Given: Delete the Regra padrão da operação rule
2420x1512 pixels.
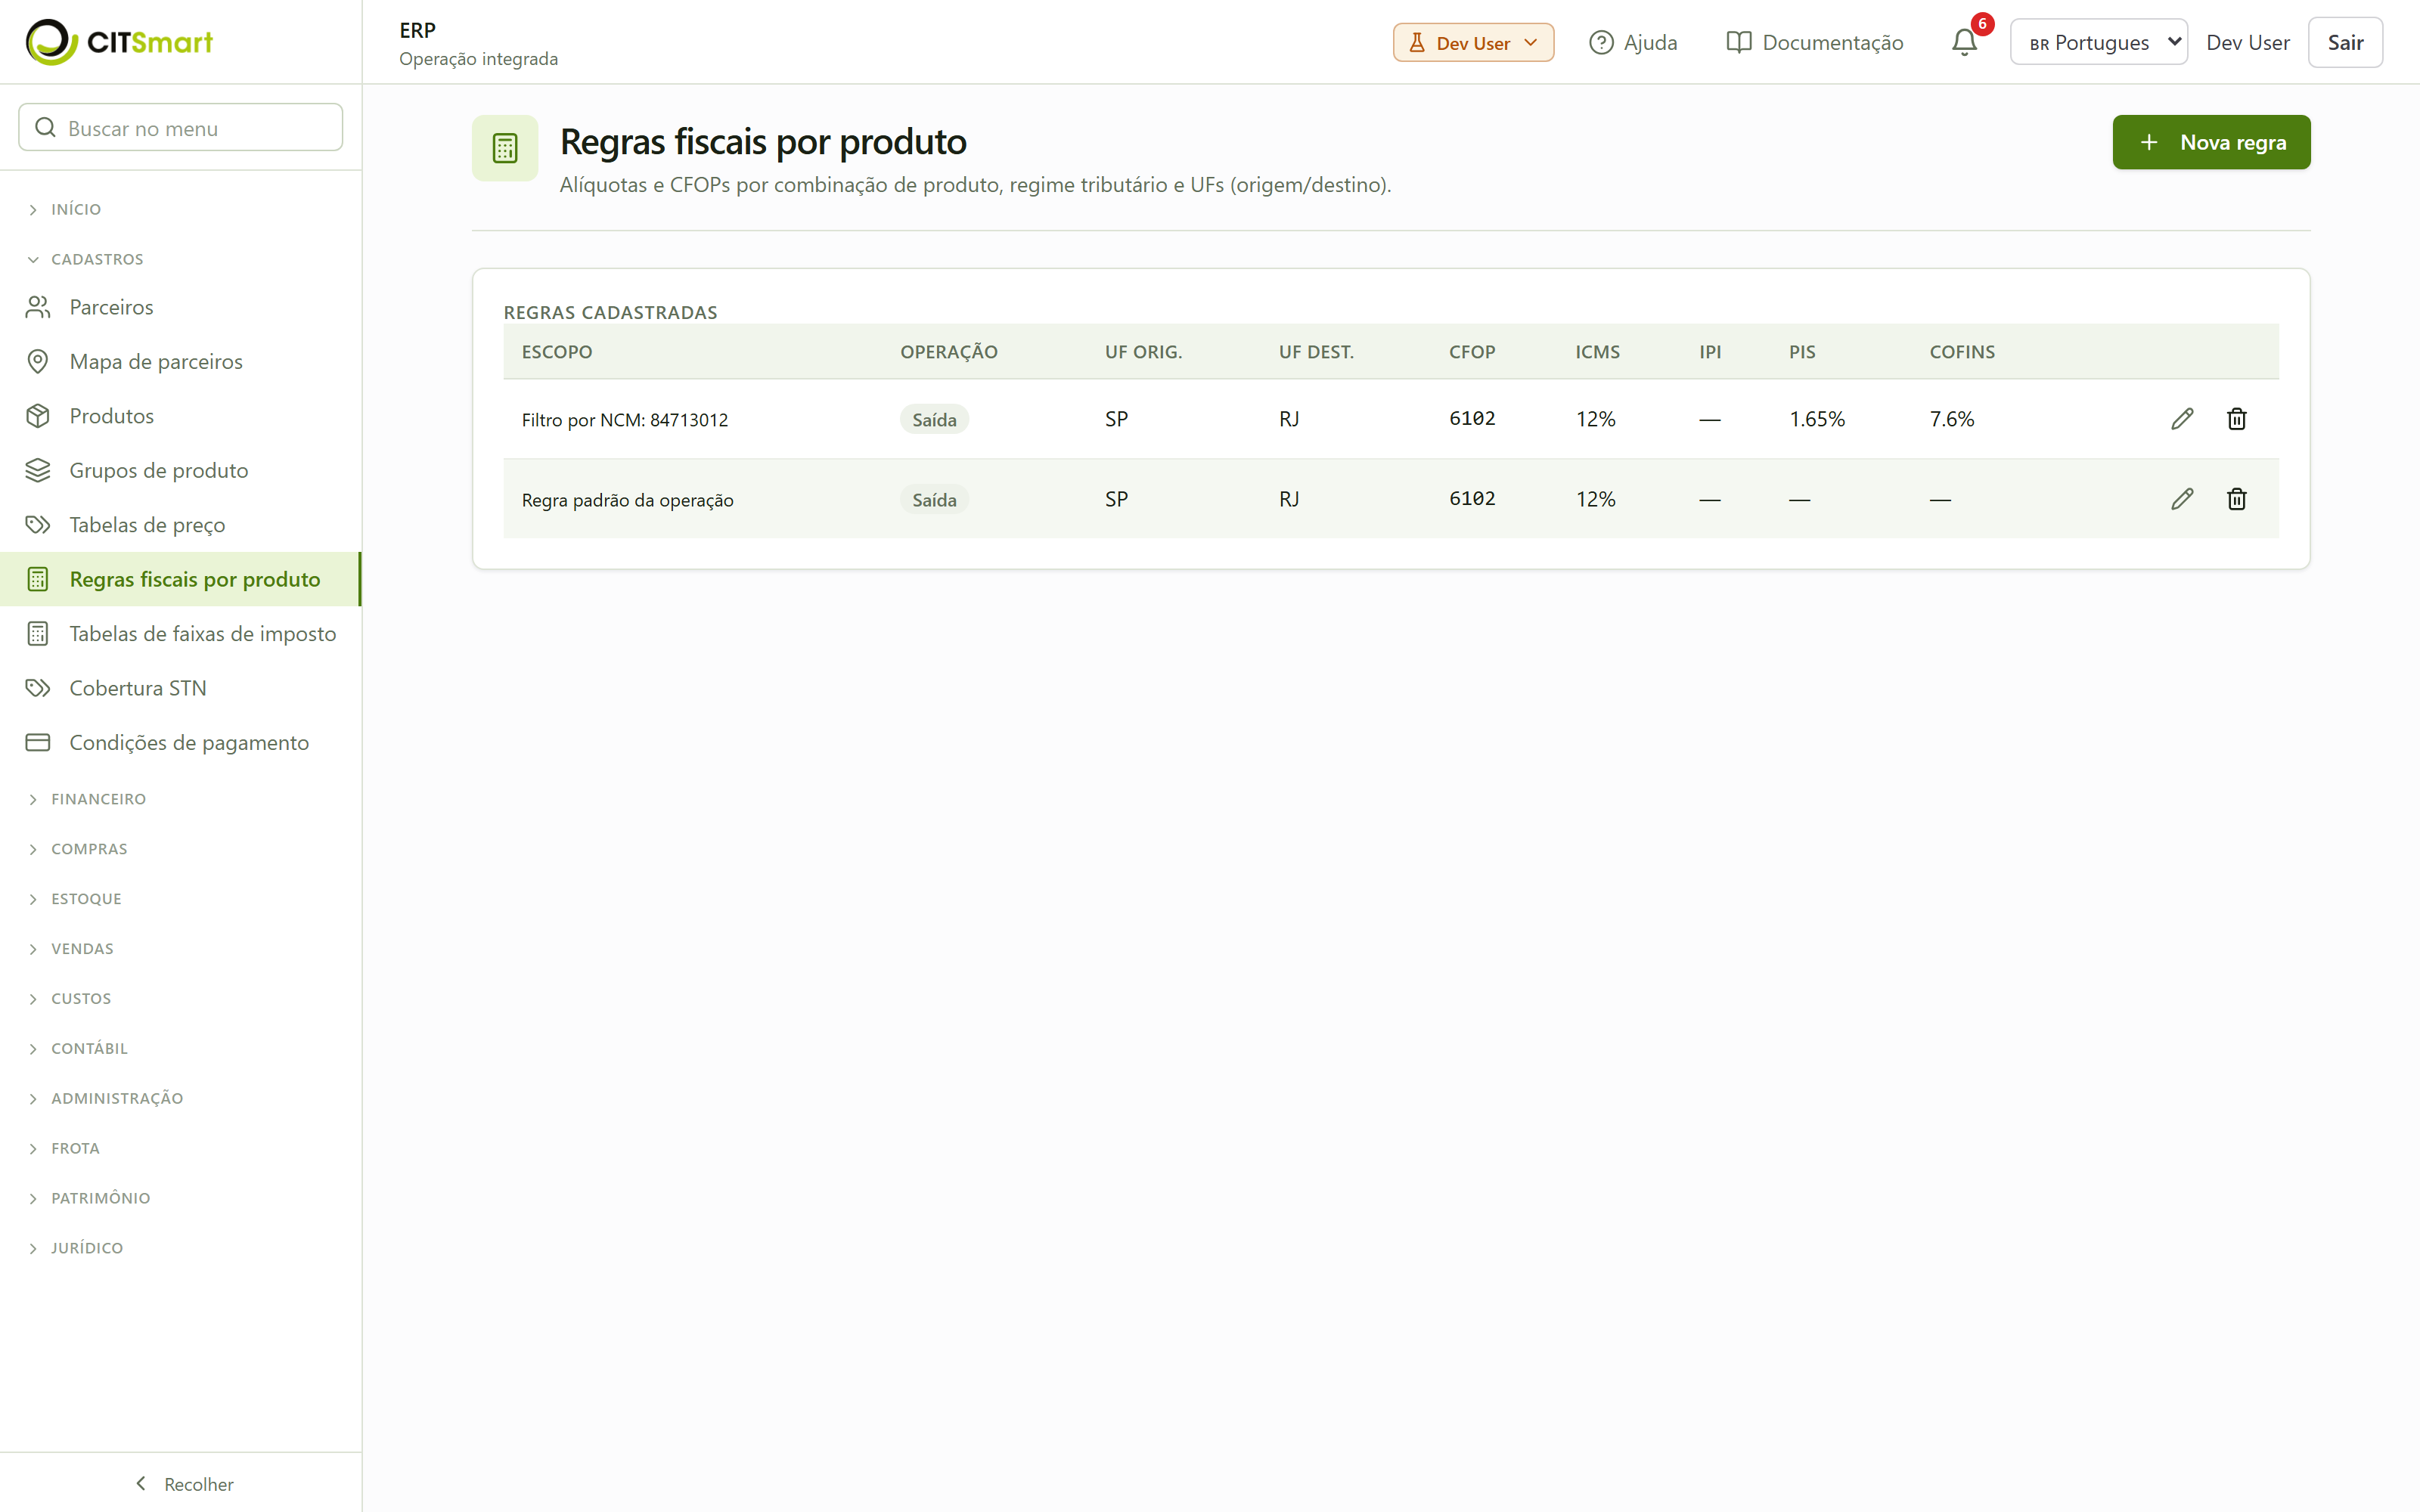Looking at the screenshot, I should click(x=2237, y=499).
